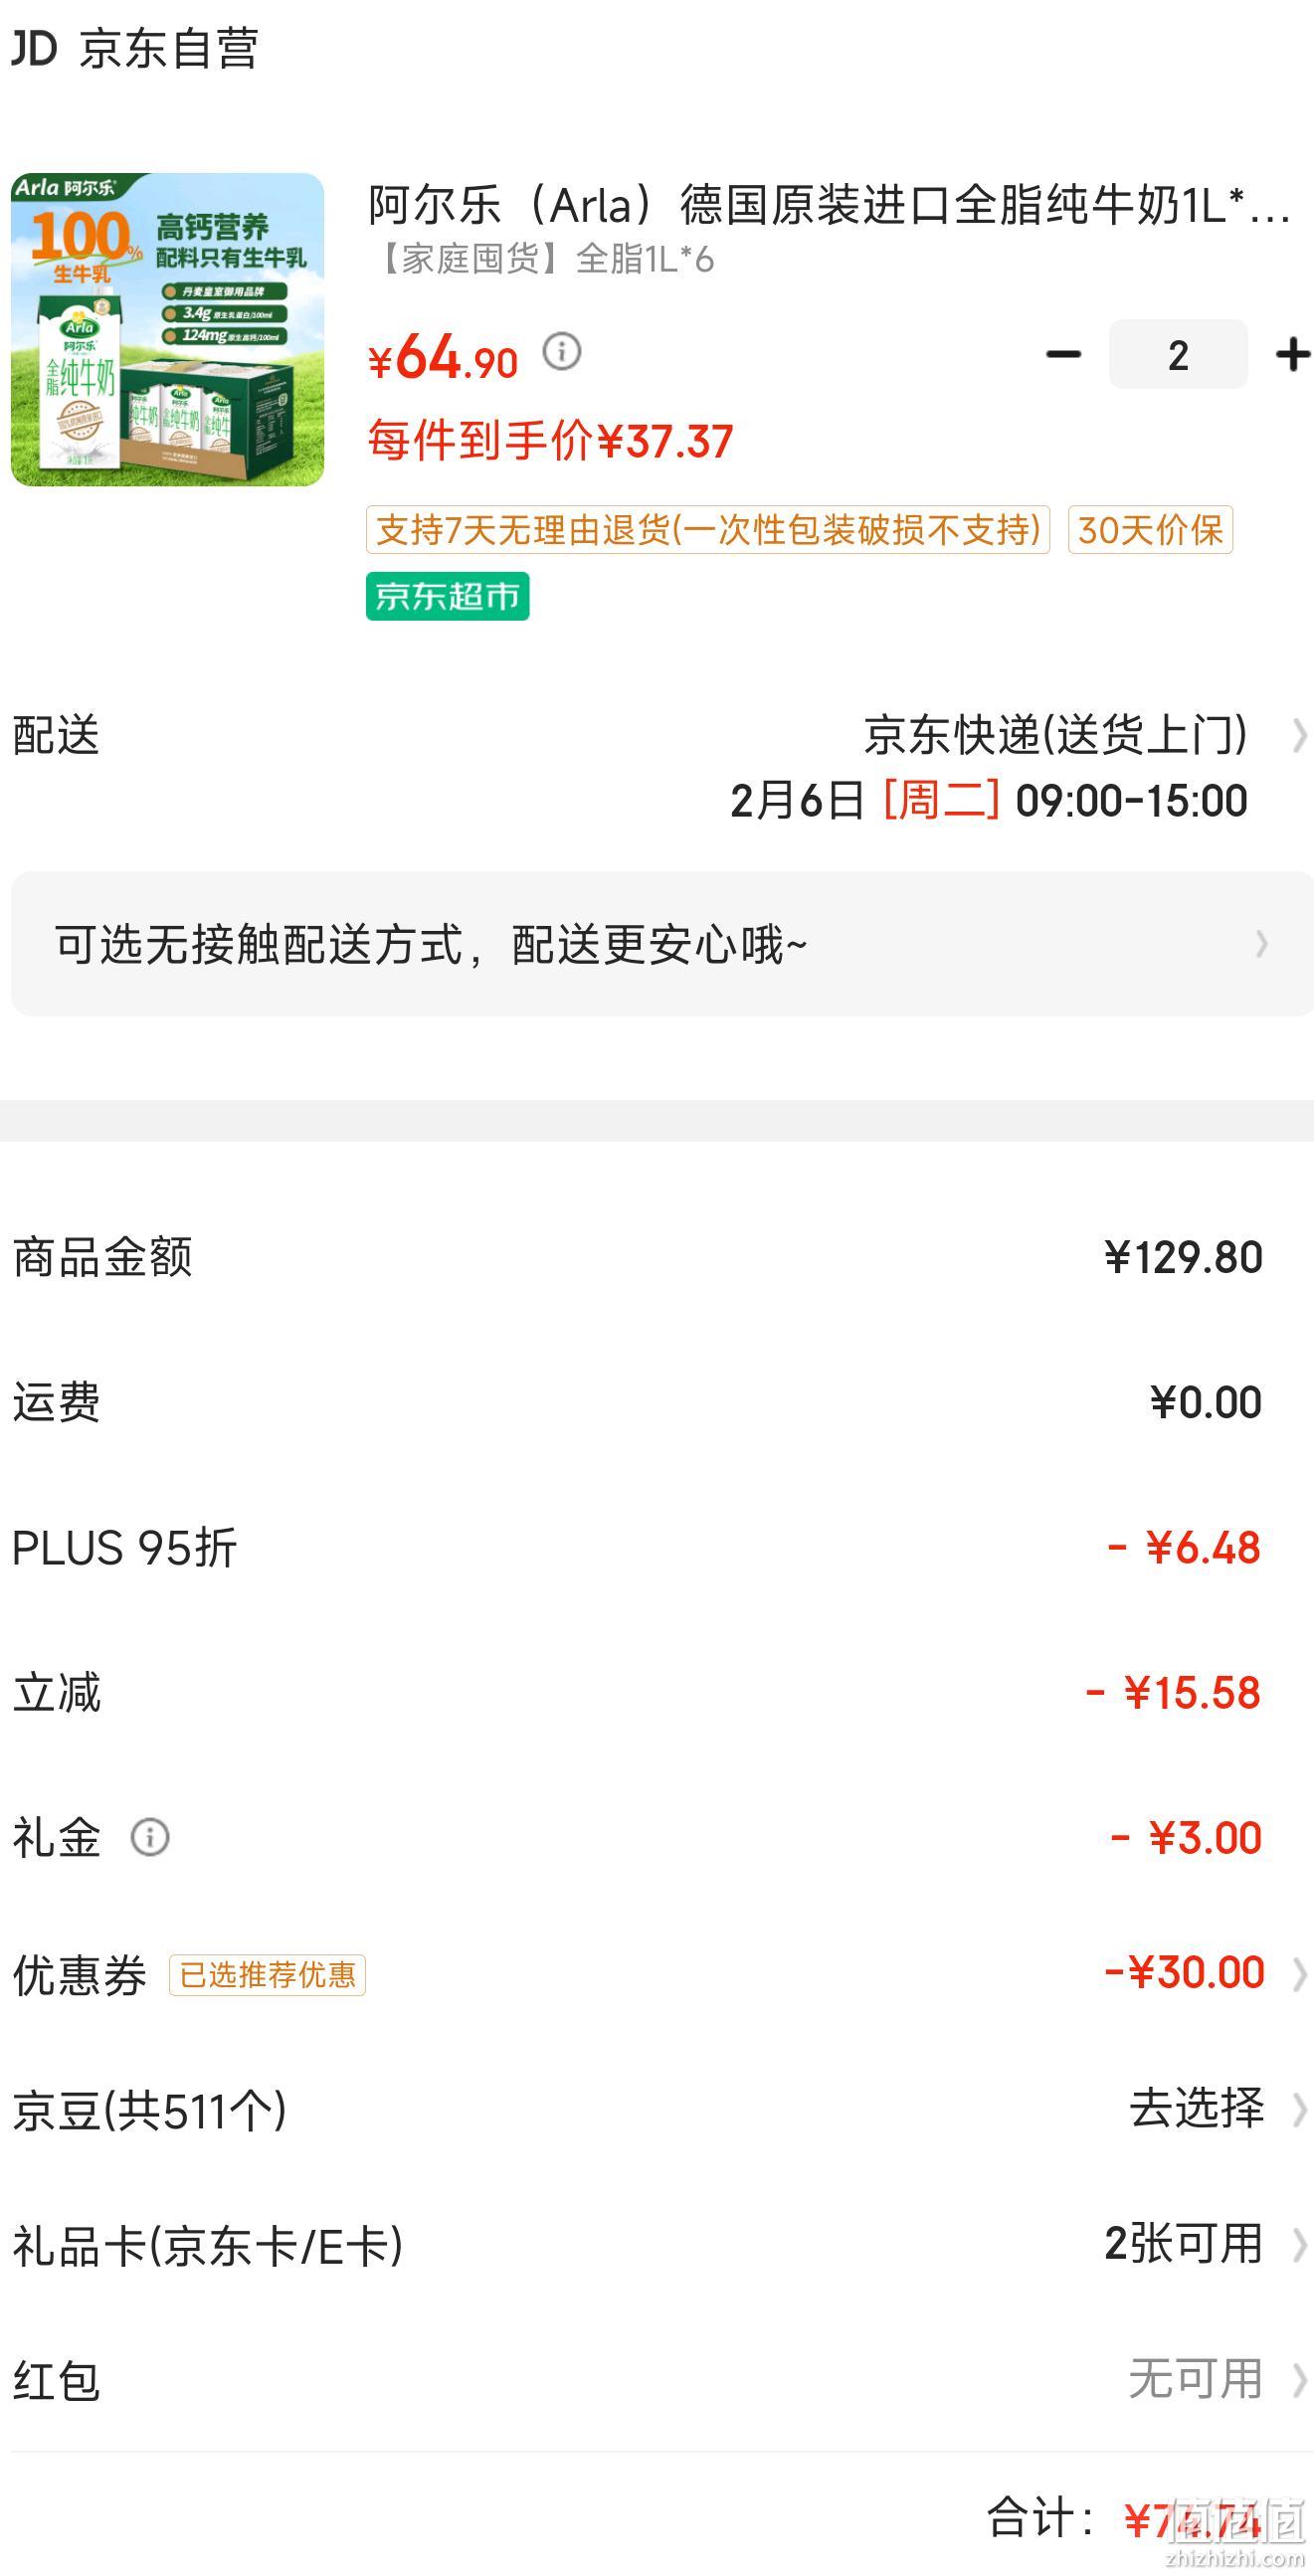The image size is (1314, 2576).
Task: Click the minus quantity button
Action: [x=1063, y=354]
